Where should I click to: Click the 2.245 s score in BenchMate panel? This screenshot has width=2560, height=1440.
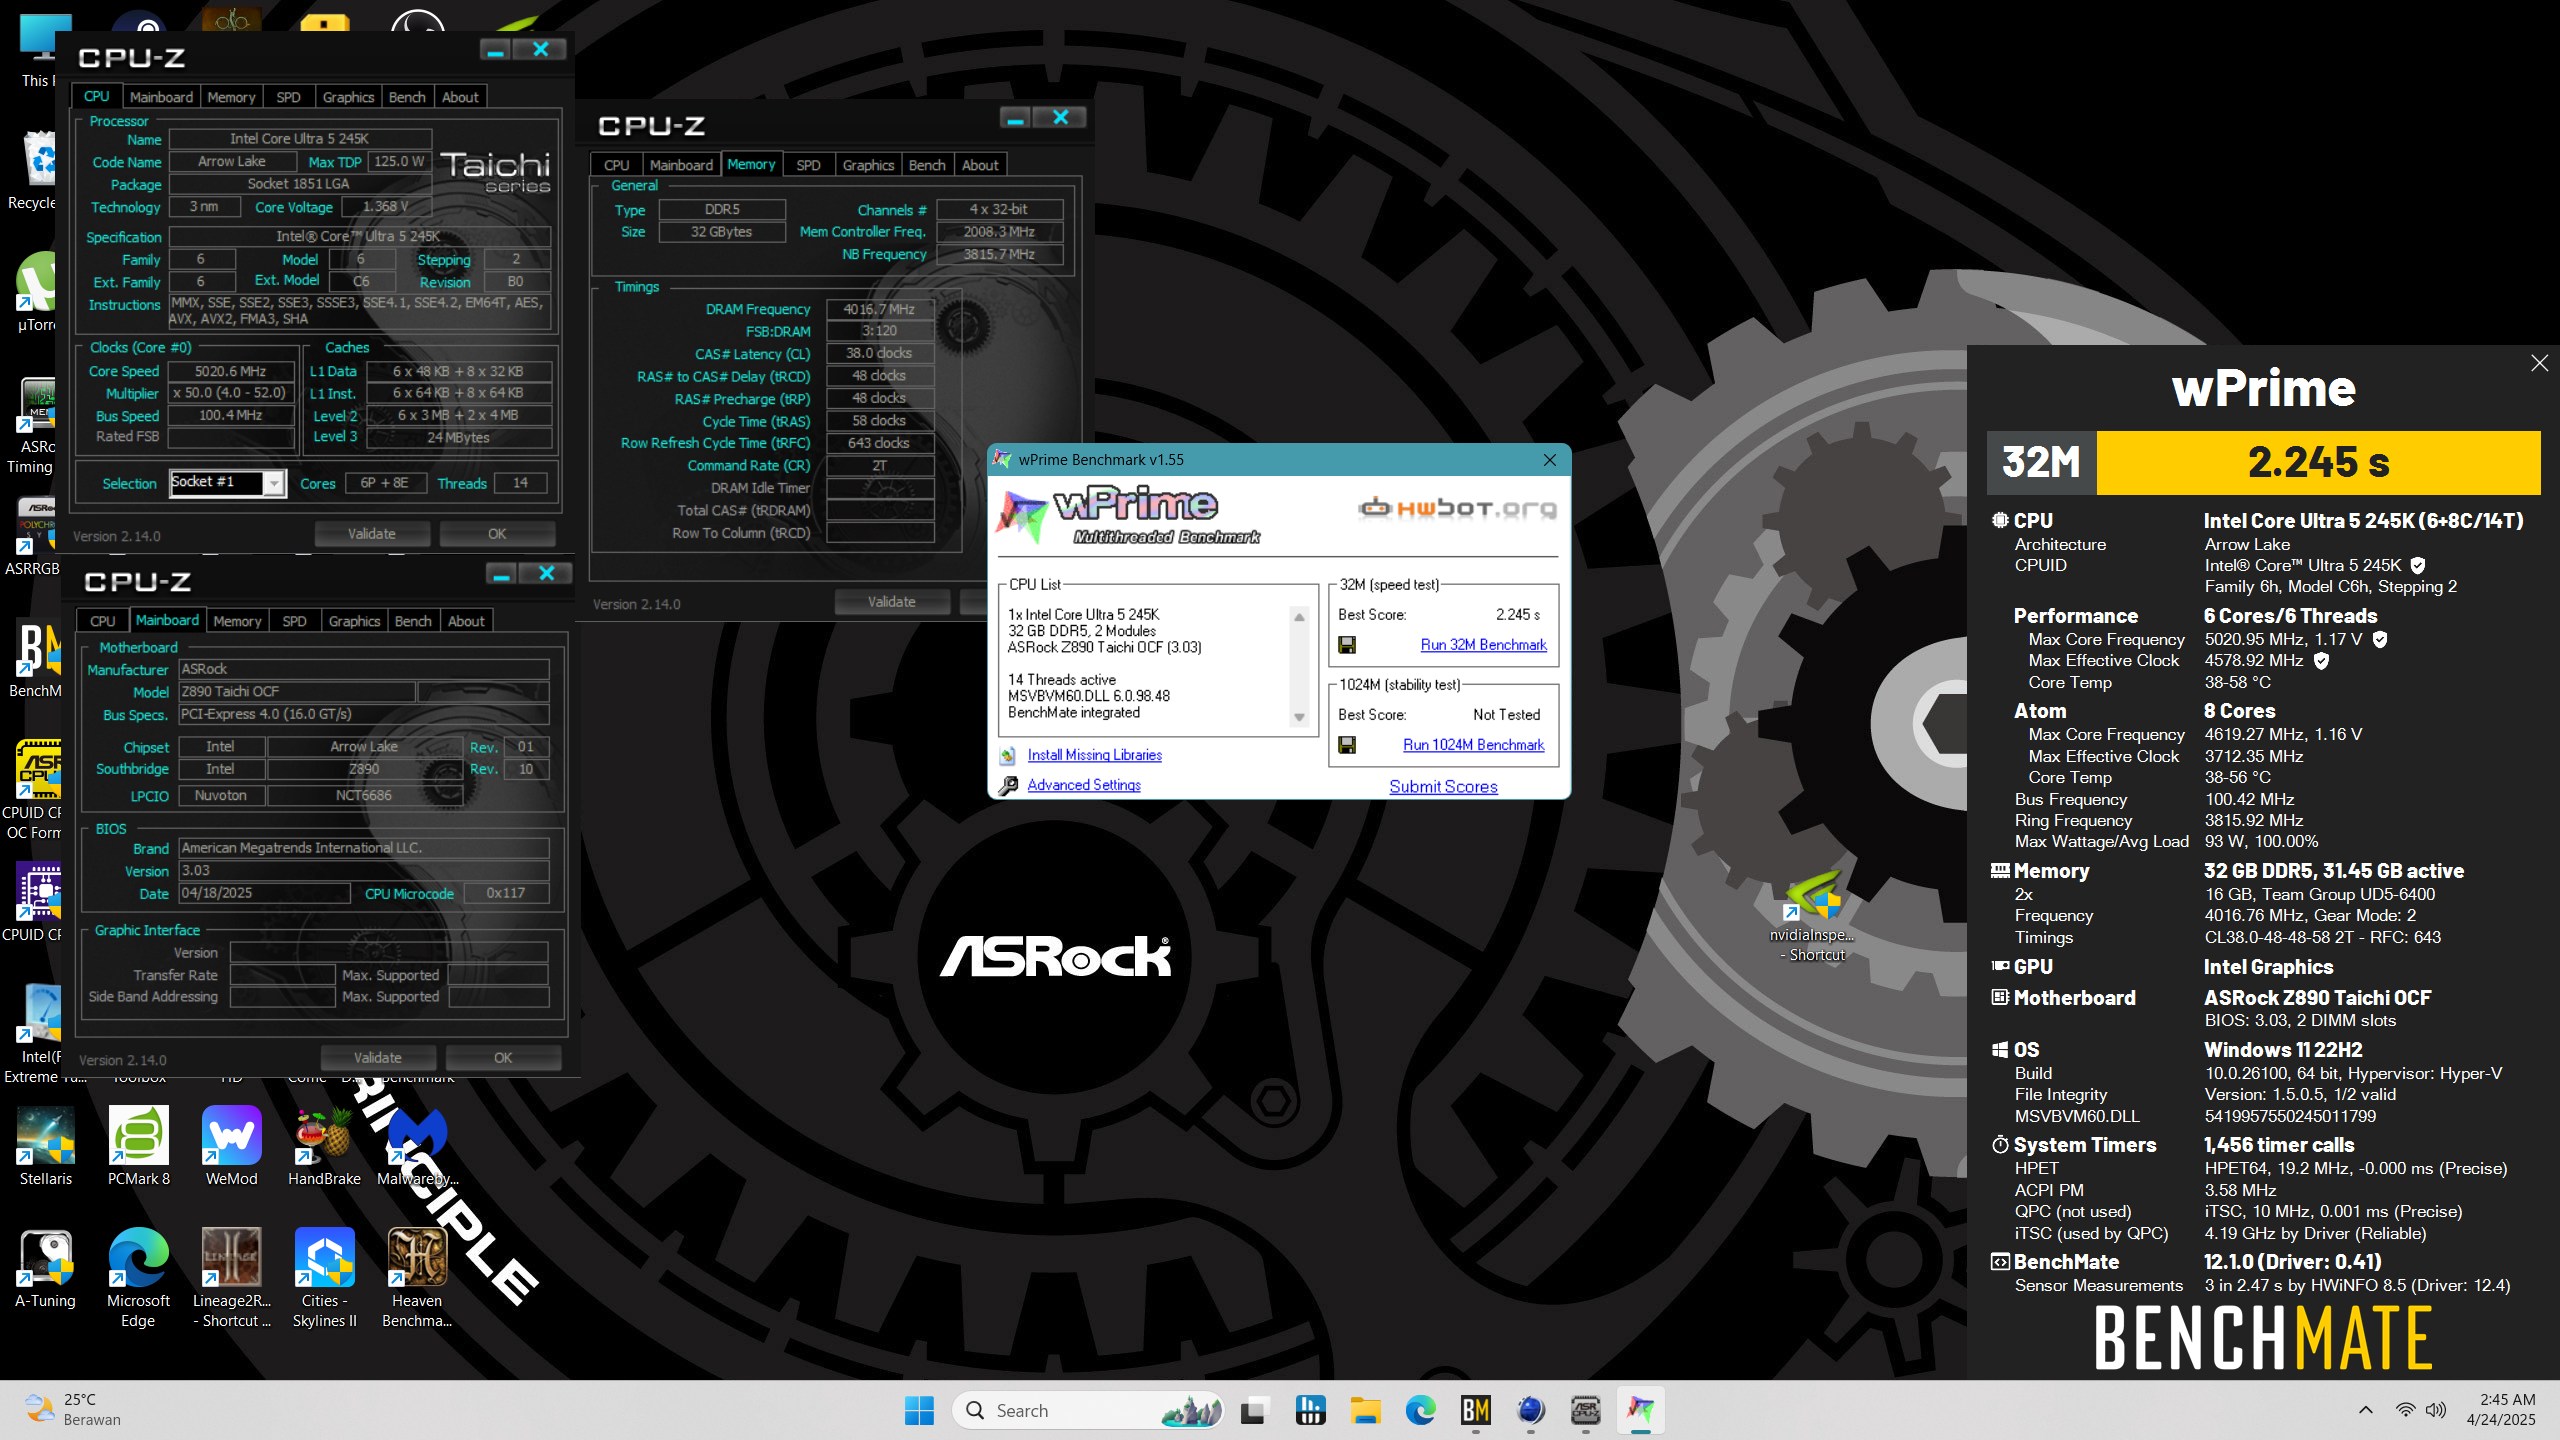pyautogui.click(x=2318, y=463)
